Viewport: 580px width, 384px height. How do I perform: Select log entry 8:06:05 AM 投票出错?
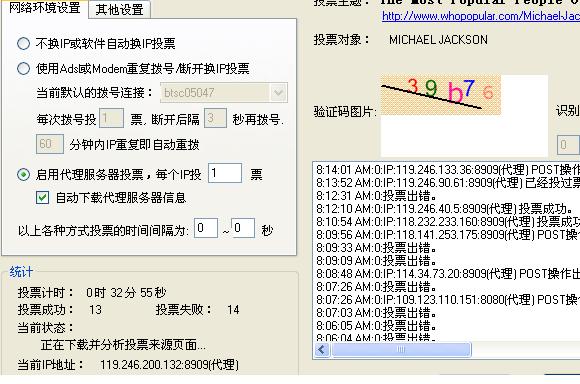[x=377, y=326]
